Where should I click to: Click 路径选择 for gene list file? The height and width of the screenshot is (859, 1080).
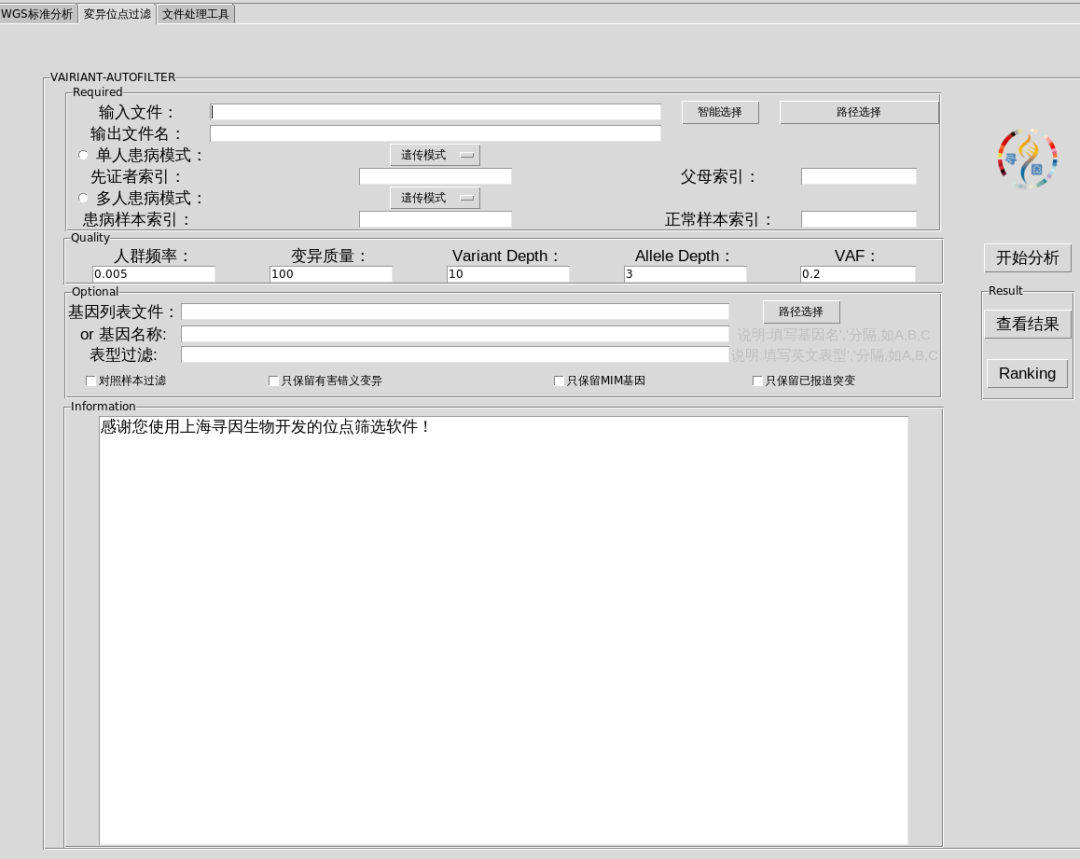[x=801, y=312]
